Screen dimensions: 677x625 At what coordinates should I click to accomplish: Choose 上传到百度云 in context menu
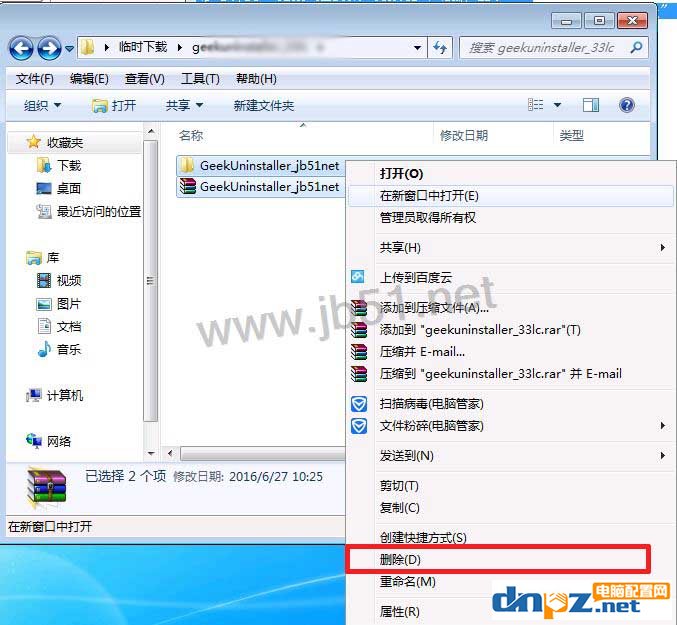(511, 277)
